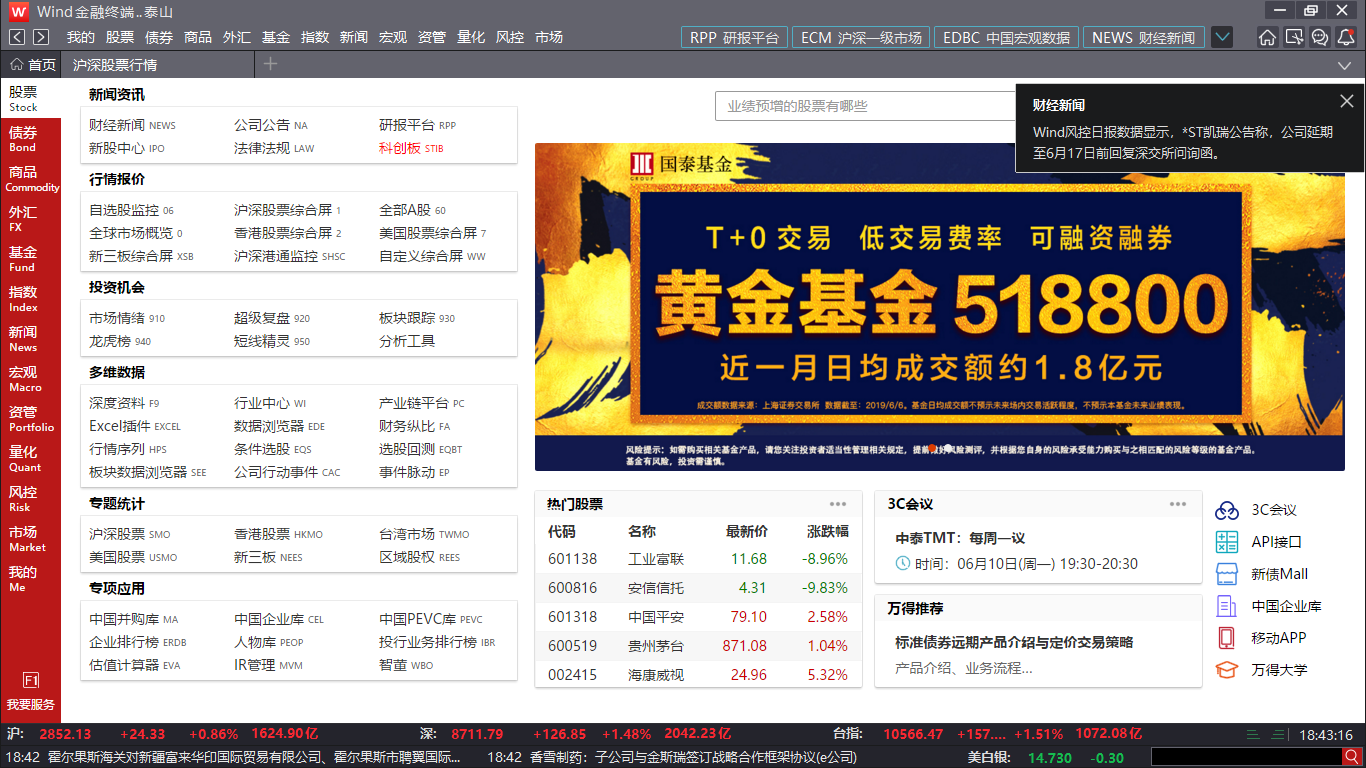This screenshot has width=1366, height=768.
Task: Open the 3C会议 cloud icon shortcut
Action: point(1227,510)
